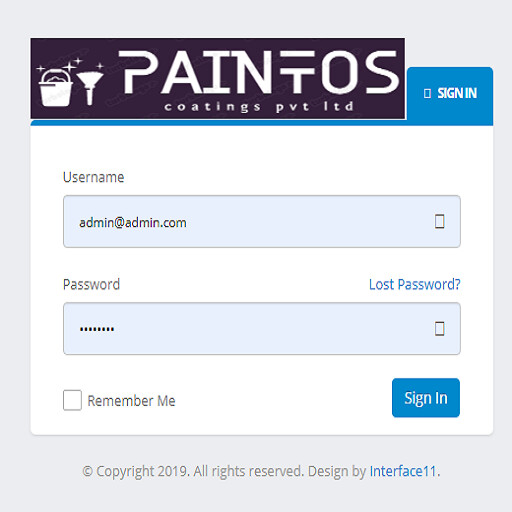The image size is (512, 512).
Task: Open the Interface11 designer link
Action: pyautogui.click(x=403, y=471)
